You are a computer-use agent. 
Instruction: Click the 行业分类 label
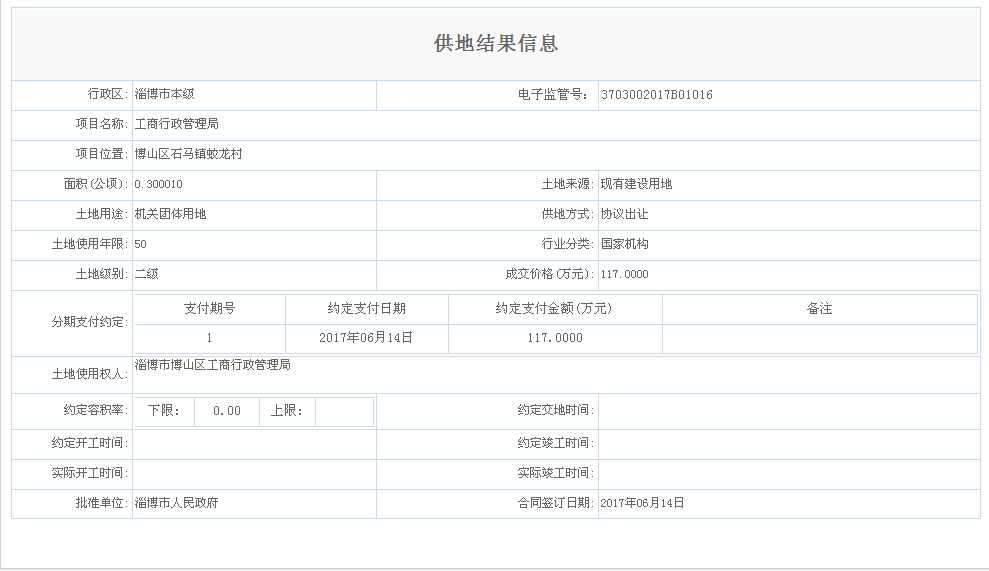(x=567, y=244)
